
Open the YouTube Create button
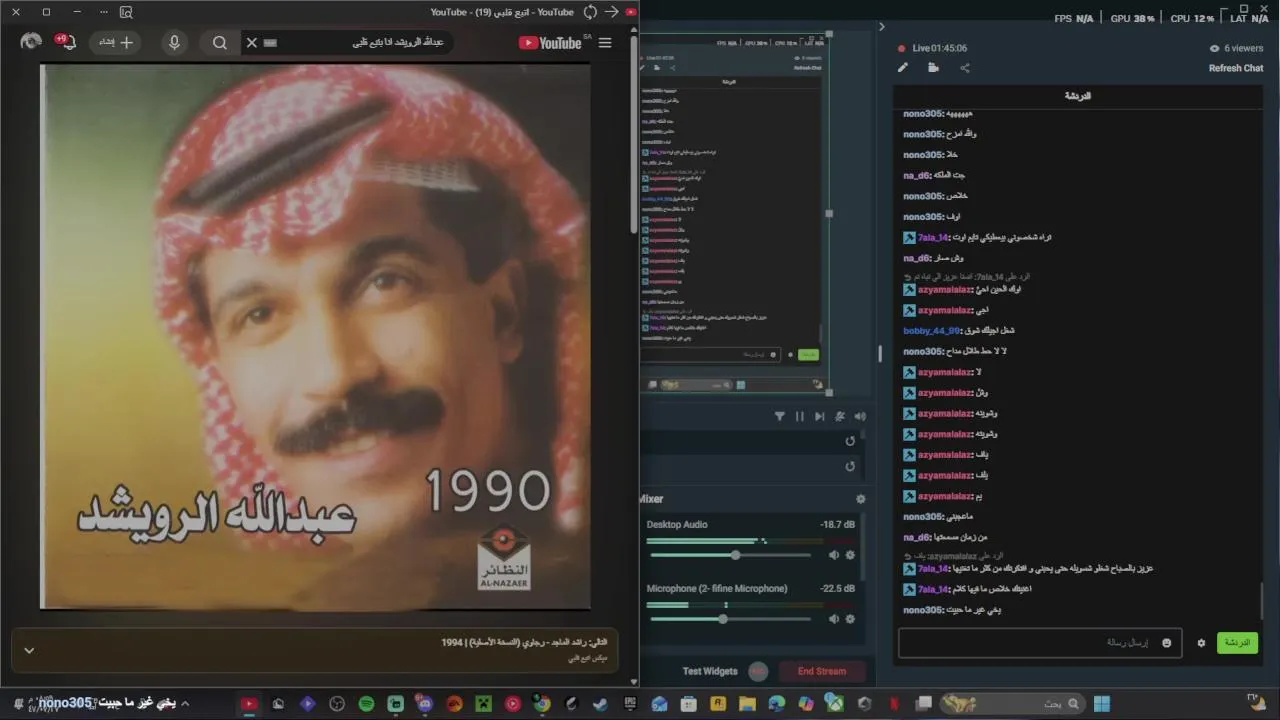tap(117, 43)
